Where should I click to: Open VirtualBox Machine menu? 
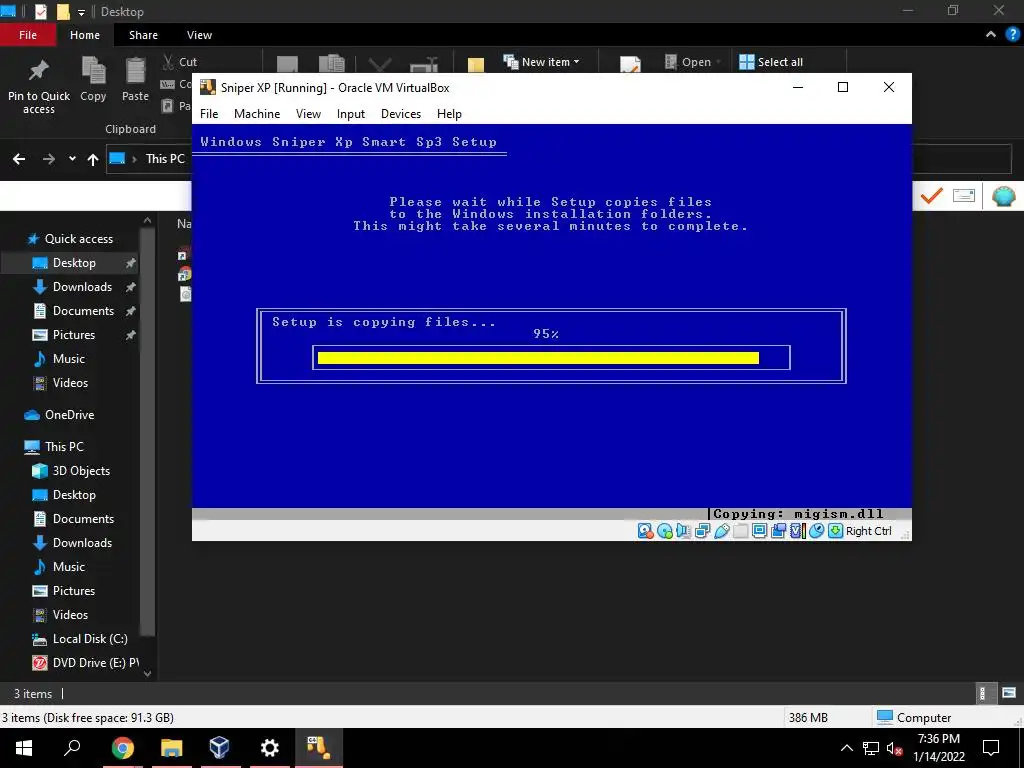pos(257,114)
